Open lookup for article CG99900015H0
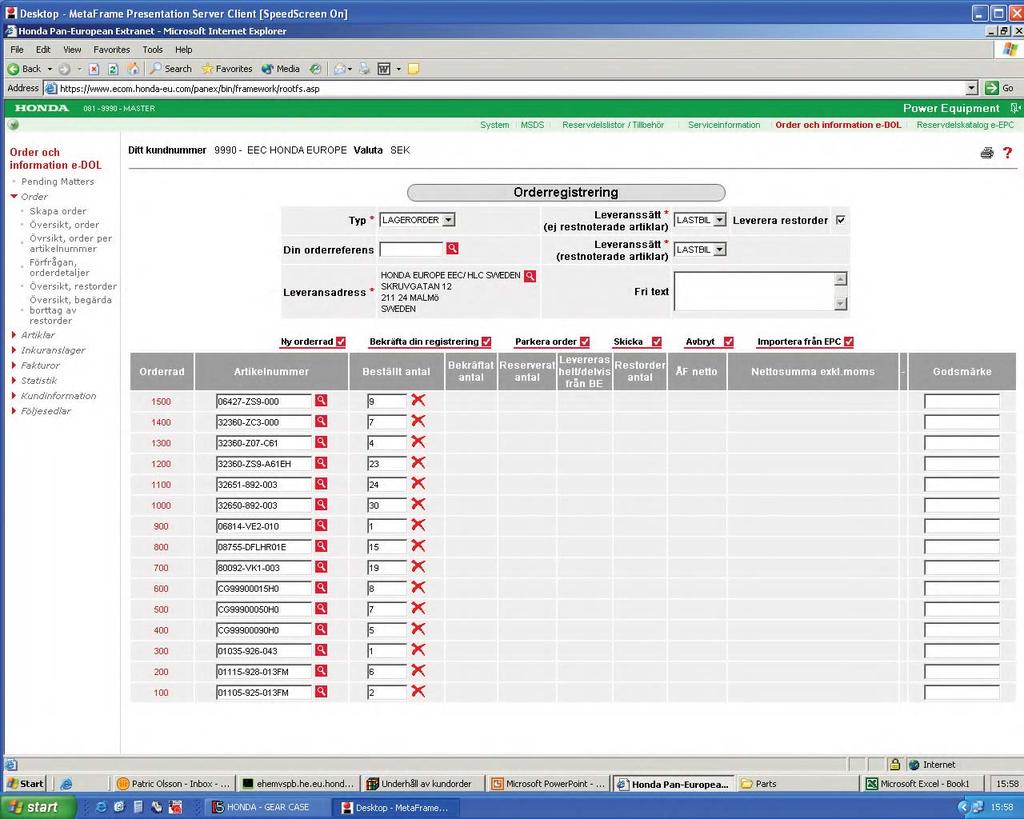Viewport: 1024px width, 819px height. point(321,587)
